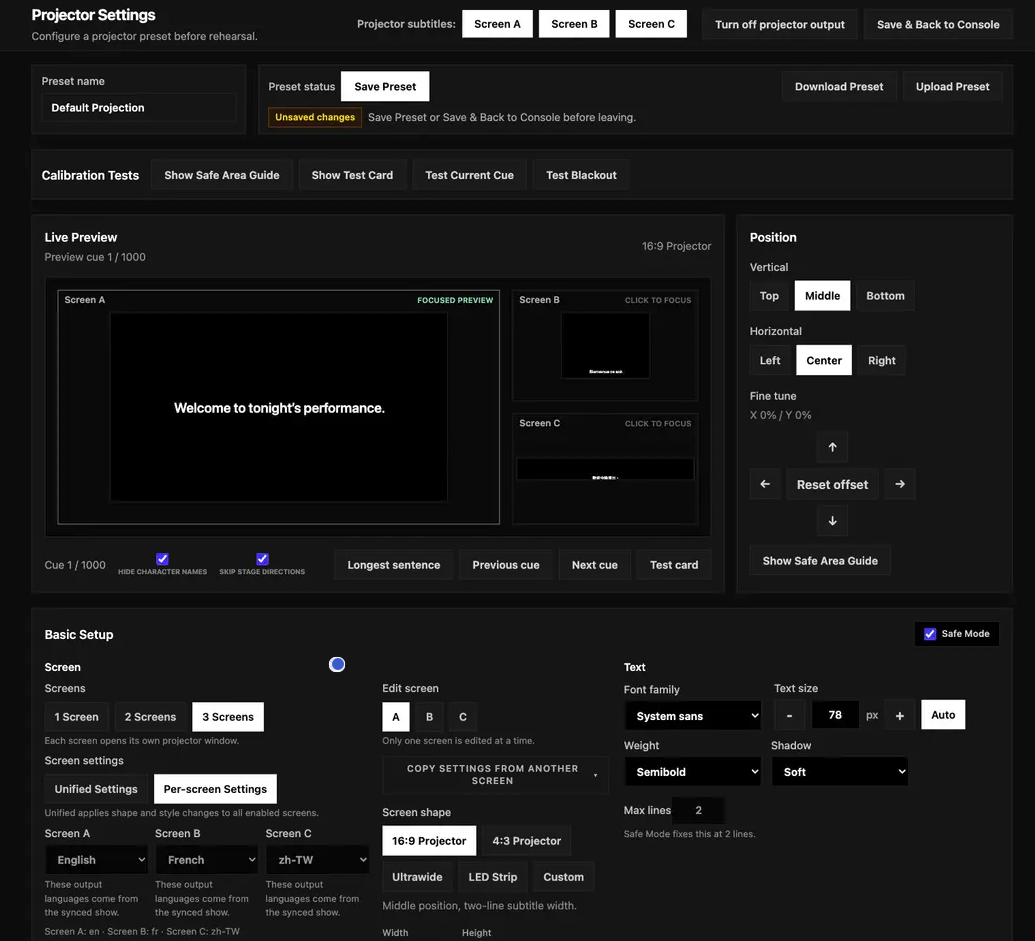The width and height of the screenshot is (1035, 941).
Task: Open Screen C language dropdown showing zh-TW
Action: [x=317, y=860]
